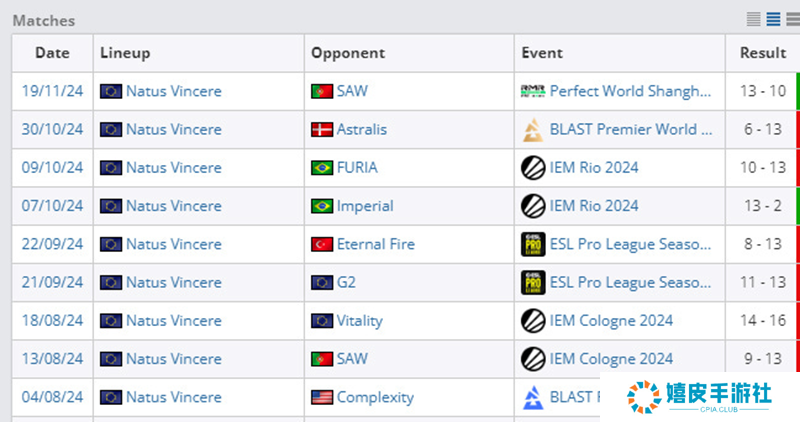Switch to compact row density view

tap(754, 19)
